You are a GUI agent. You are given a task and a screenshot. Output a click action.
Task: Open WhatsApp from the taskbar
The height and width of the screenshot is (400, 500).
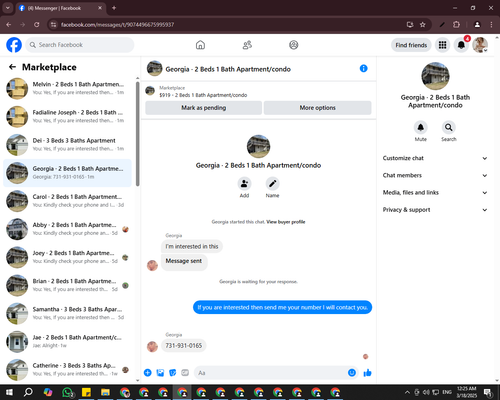click(67, 392)
